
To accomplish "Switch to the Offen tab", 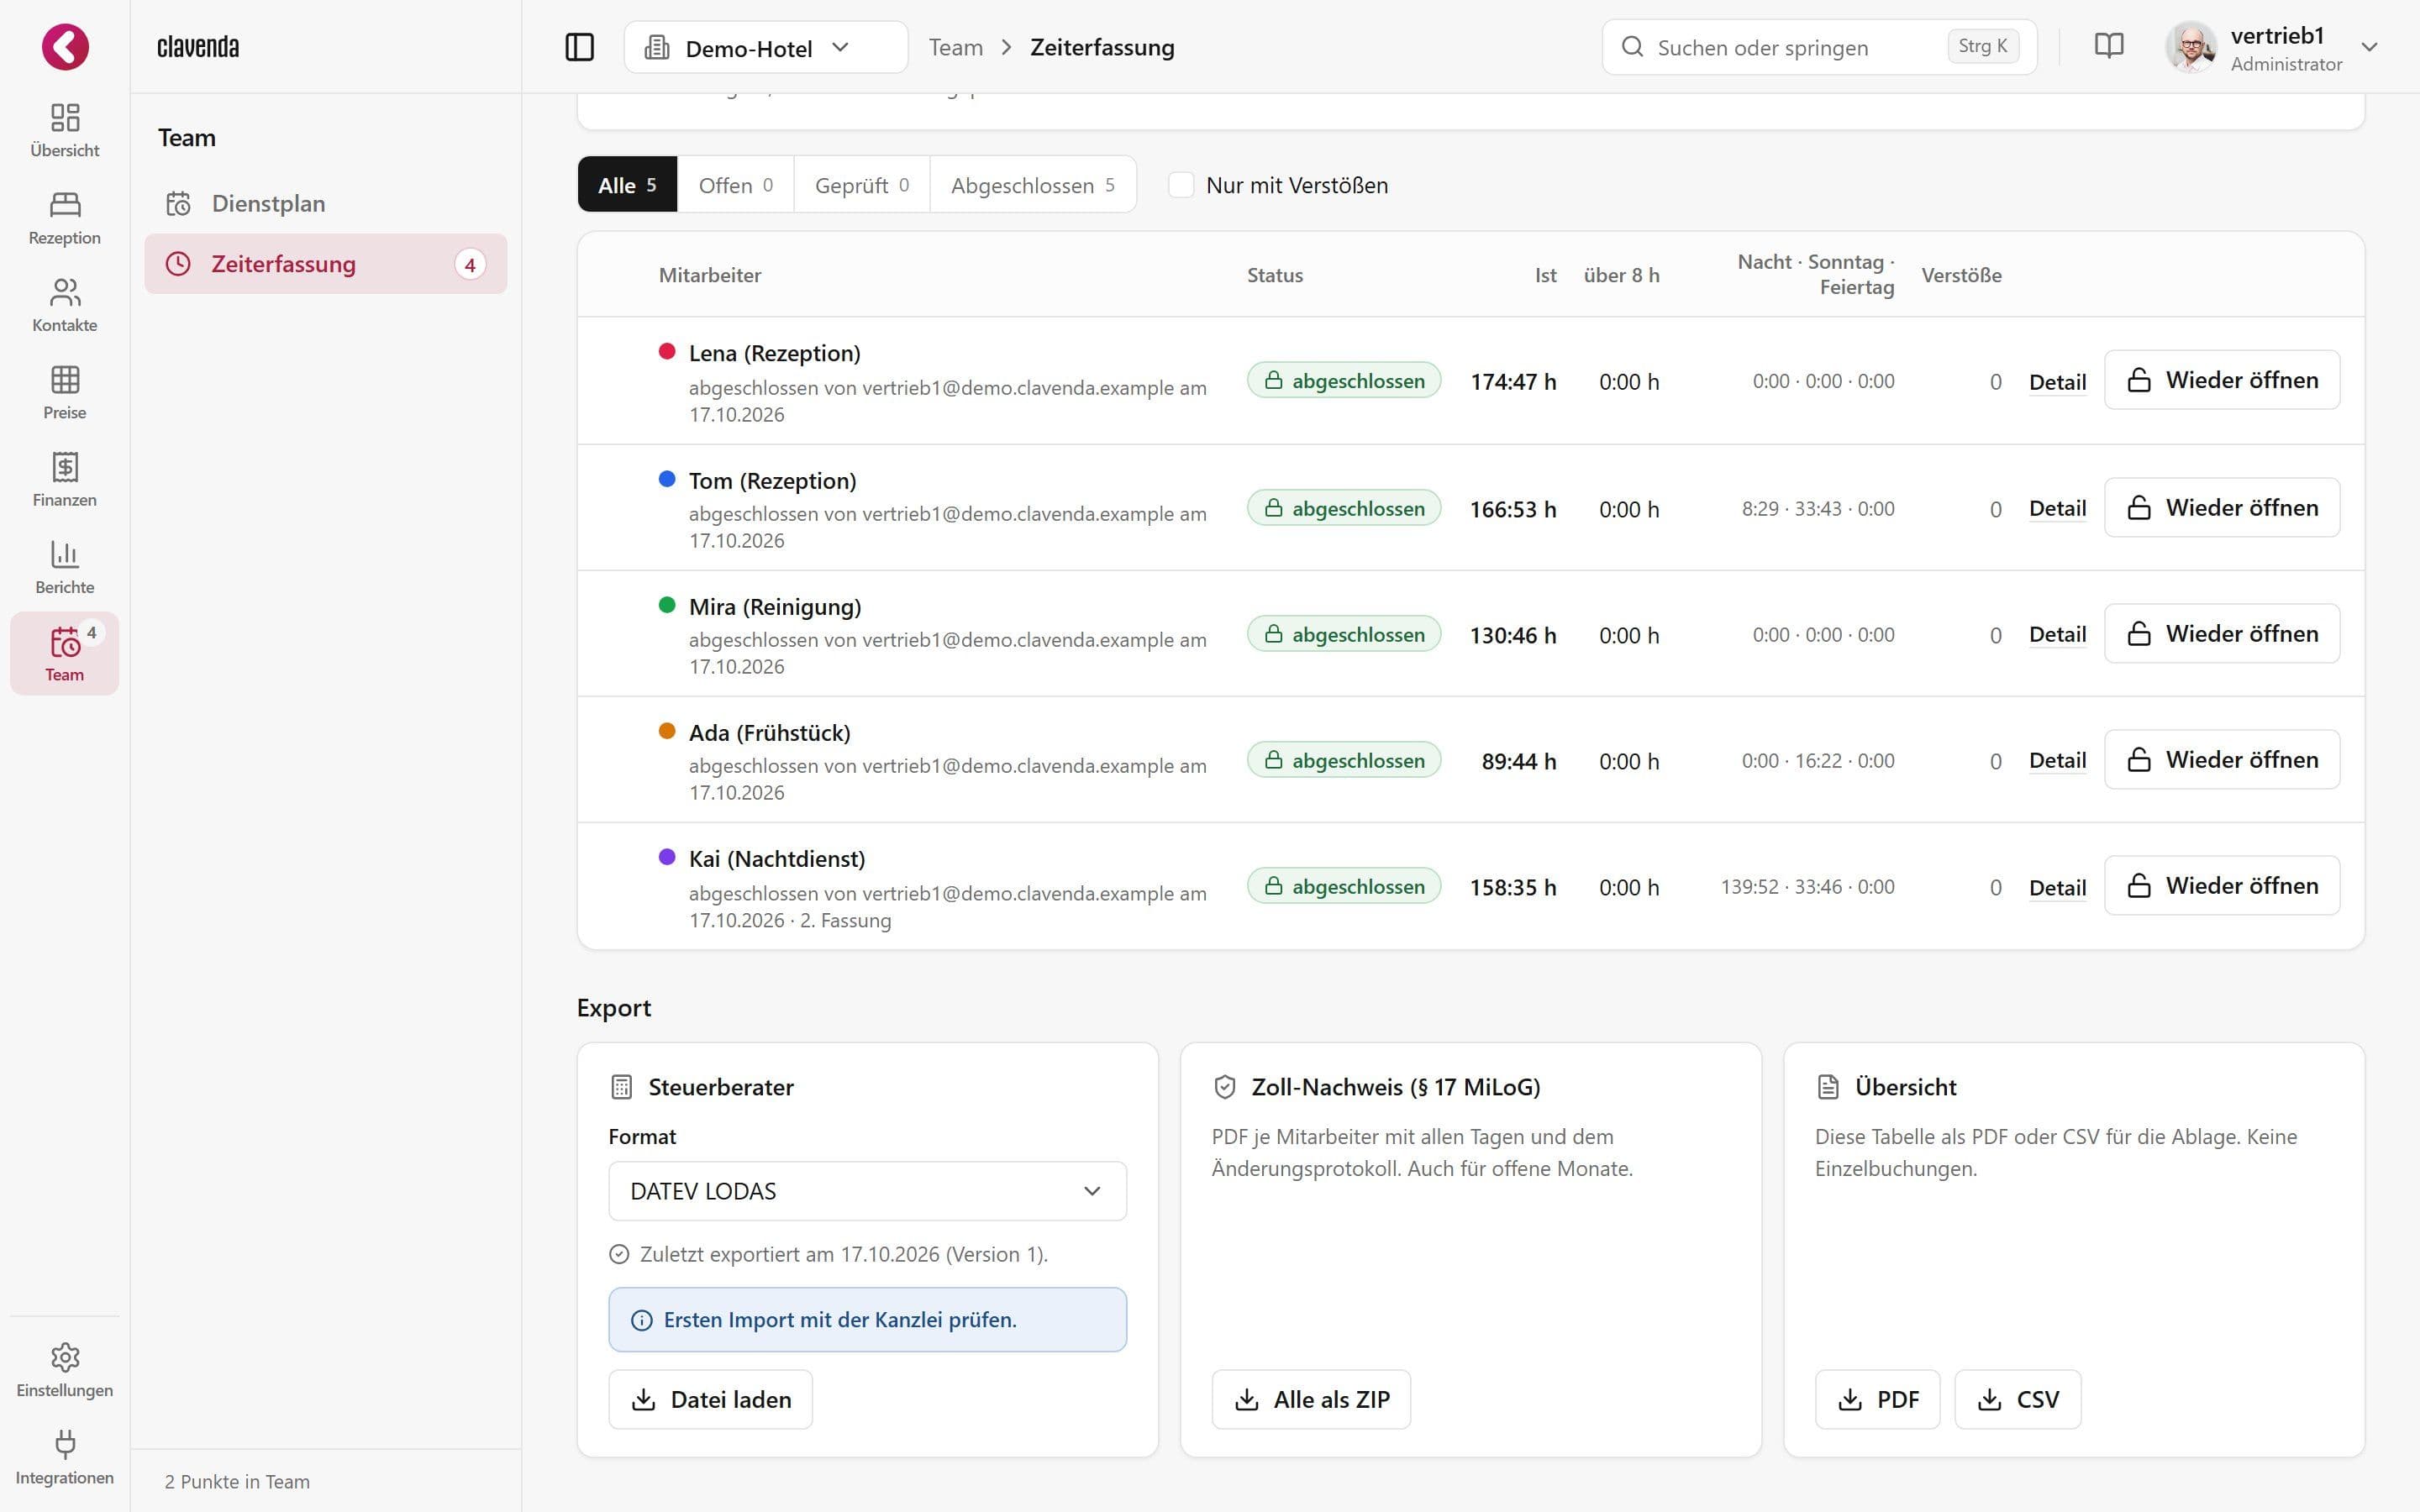I will click(735, 185).
